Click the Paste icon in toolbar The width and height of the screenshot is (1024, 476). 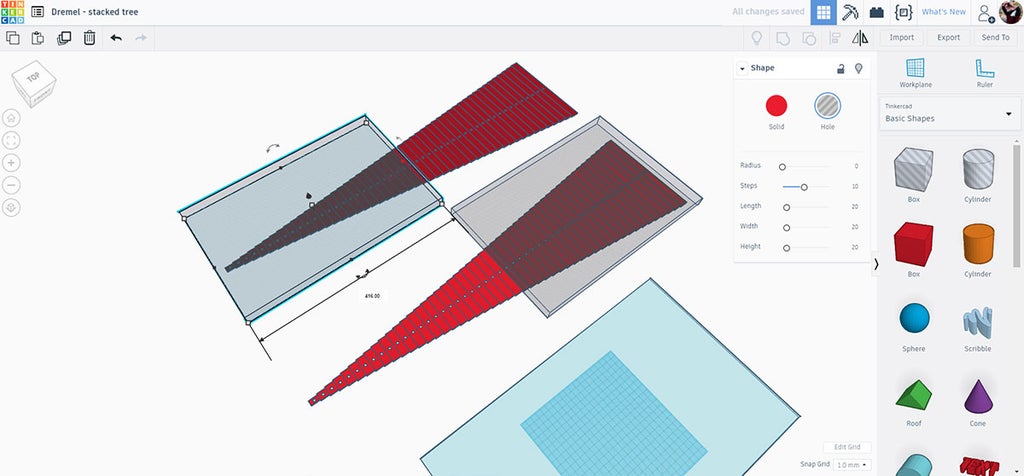coord(38,38)
